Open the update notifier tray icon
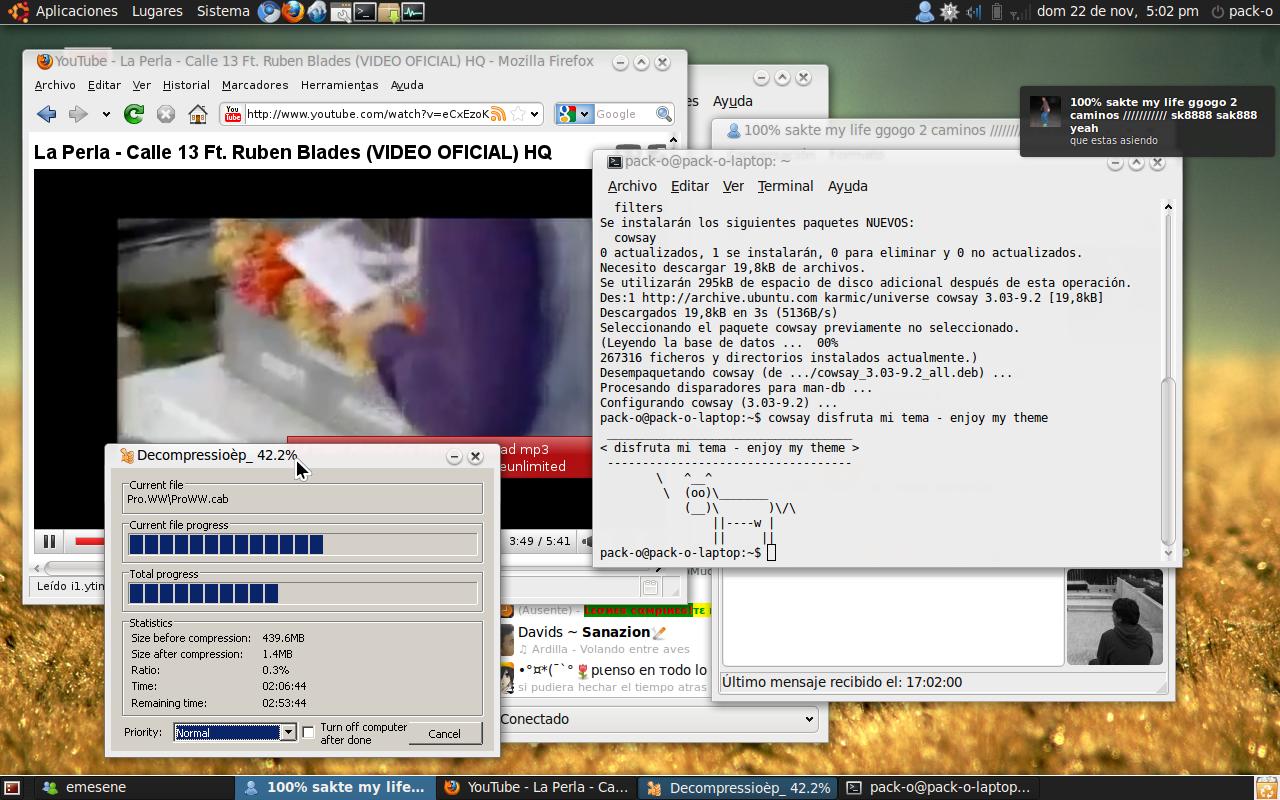 (x=949, y=12)
